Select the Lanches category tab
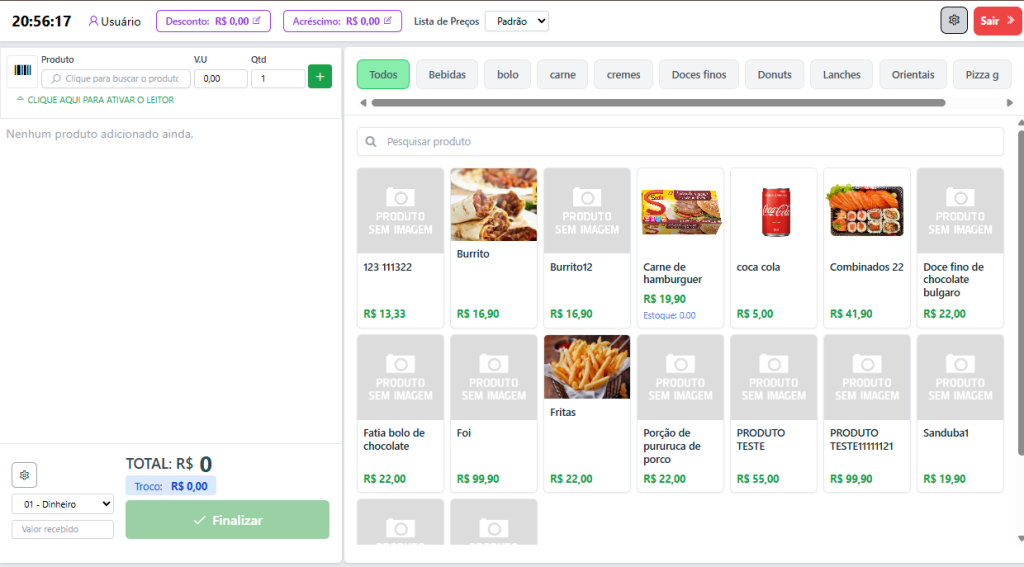Viewport: 1024px width, 567px height. click(842, 74)
